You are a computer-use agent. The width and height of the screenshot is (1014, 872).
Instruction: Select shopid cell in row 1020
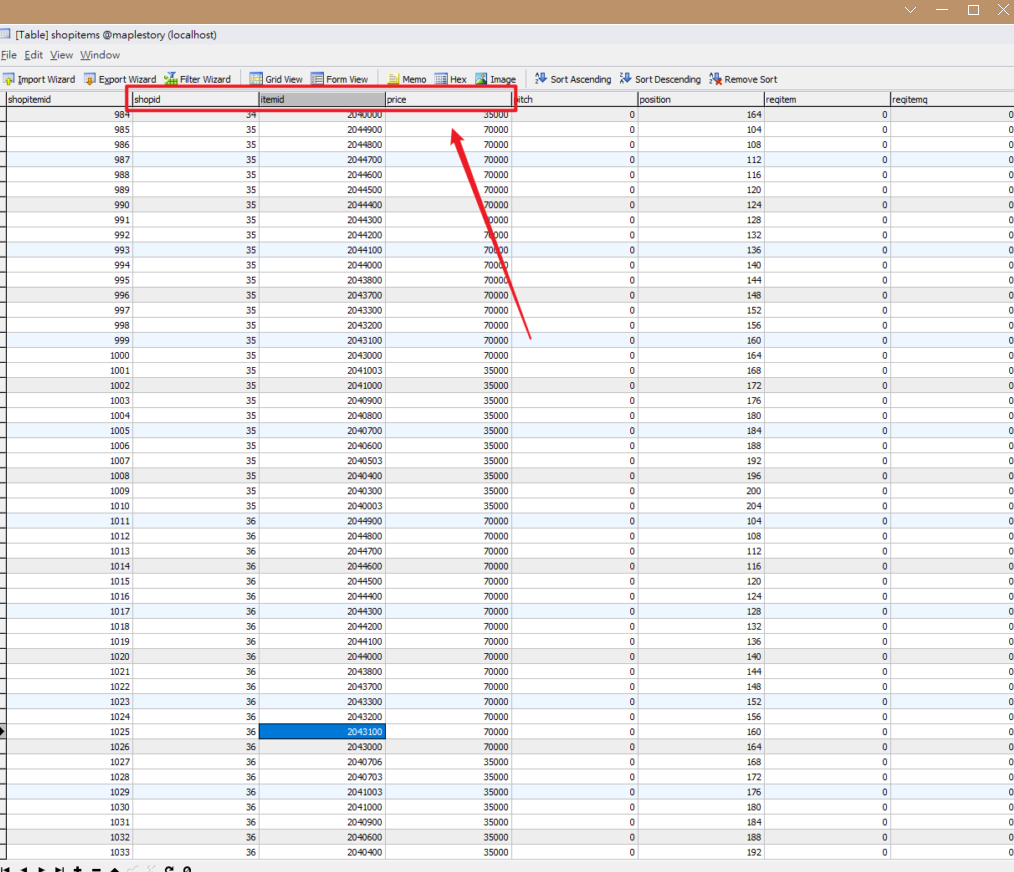point(195,657)
